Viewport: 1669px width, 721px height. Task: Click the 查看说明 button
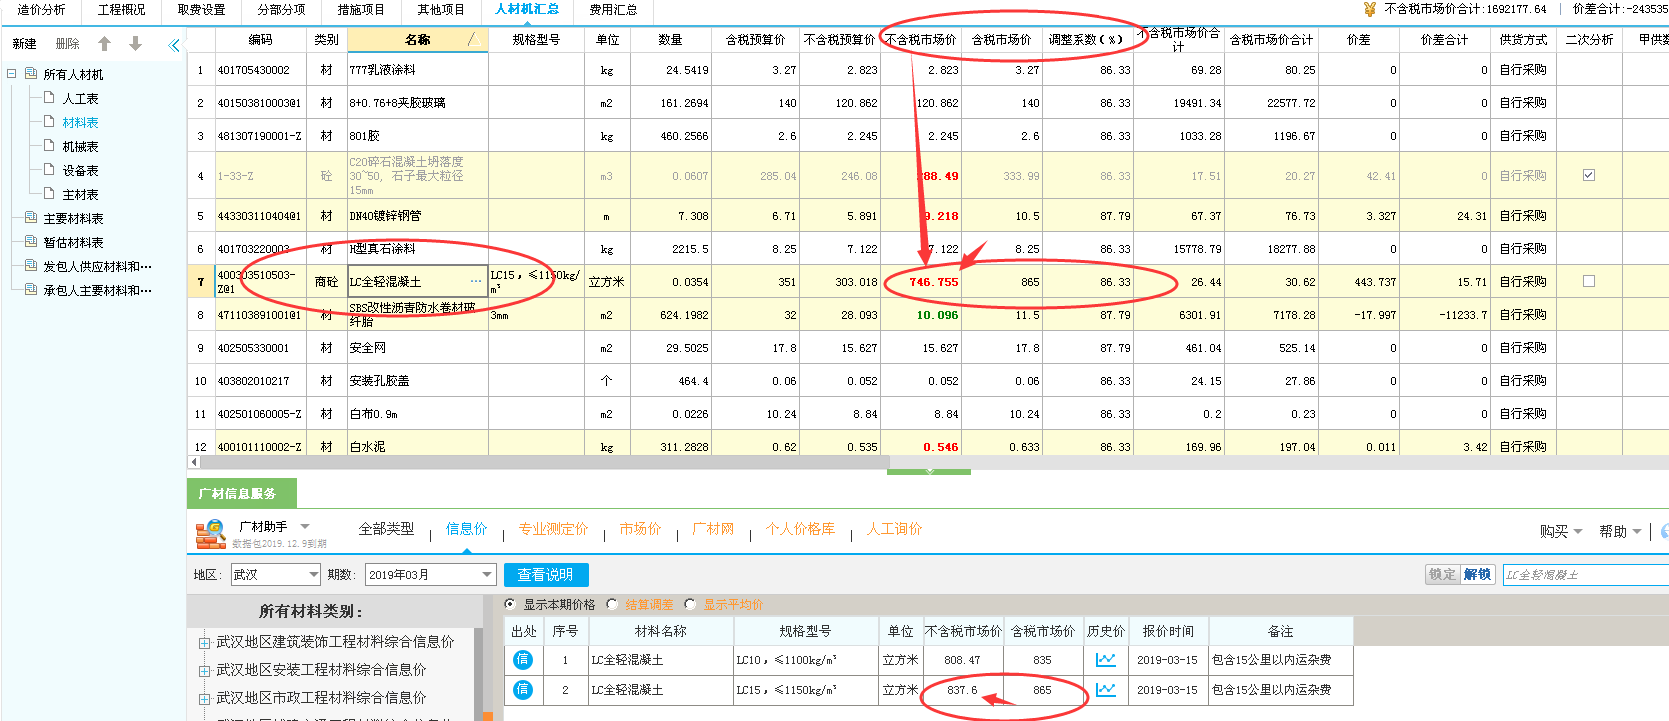[546, 575]
